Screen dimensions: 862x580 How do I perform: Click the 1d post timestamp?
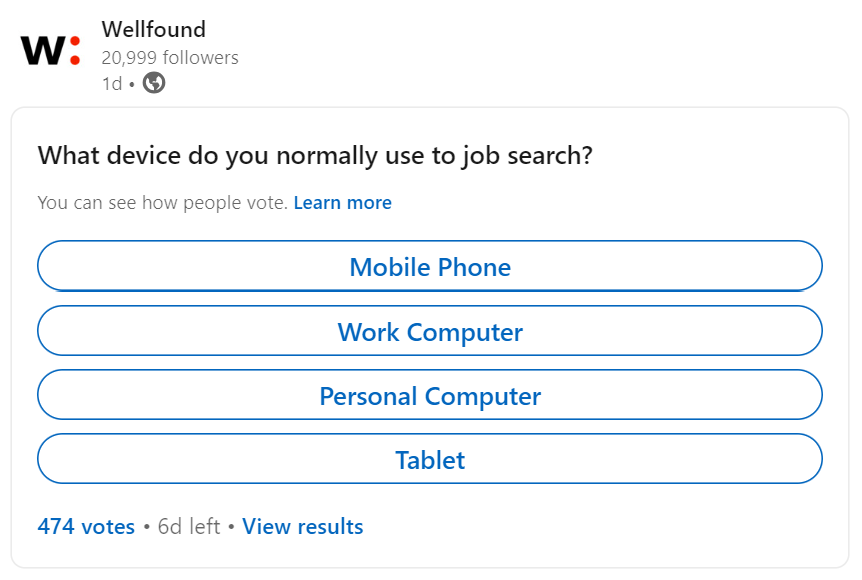(112, 84)
